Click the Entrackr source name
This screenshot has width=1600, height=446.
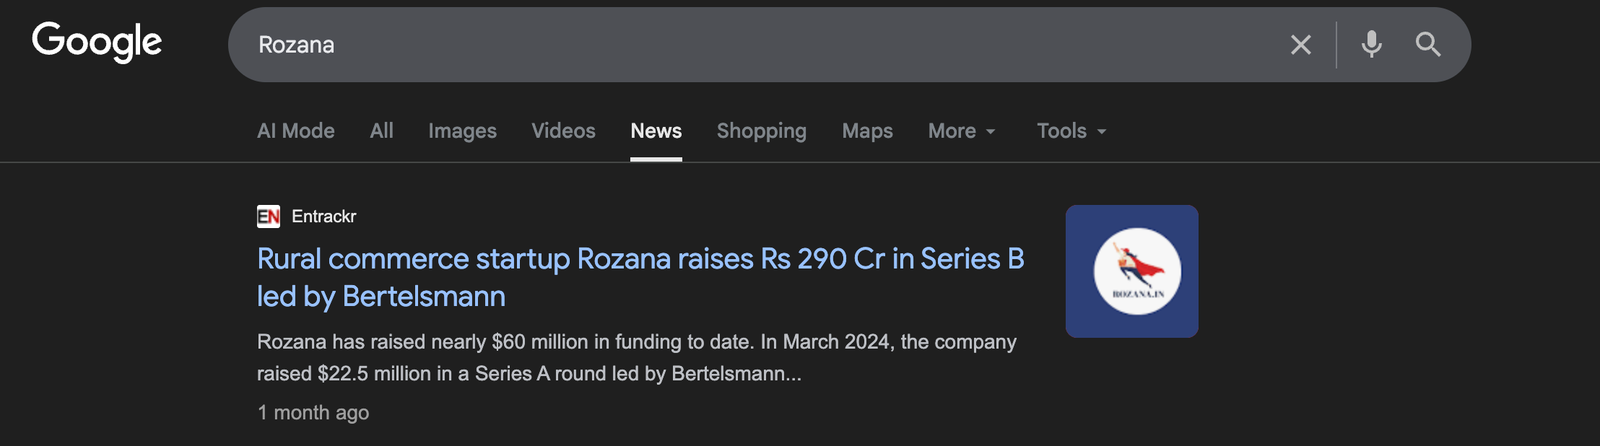point(324,216)
